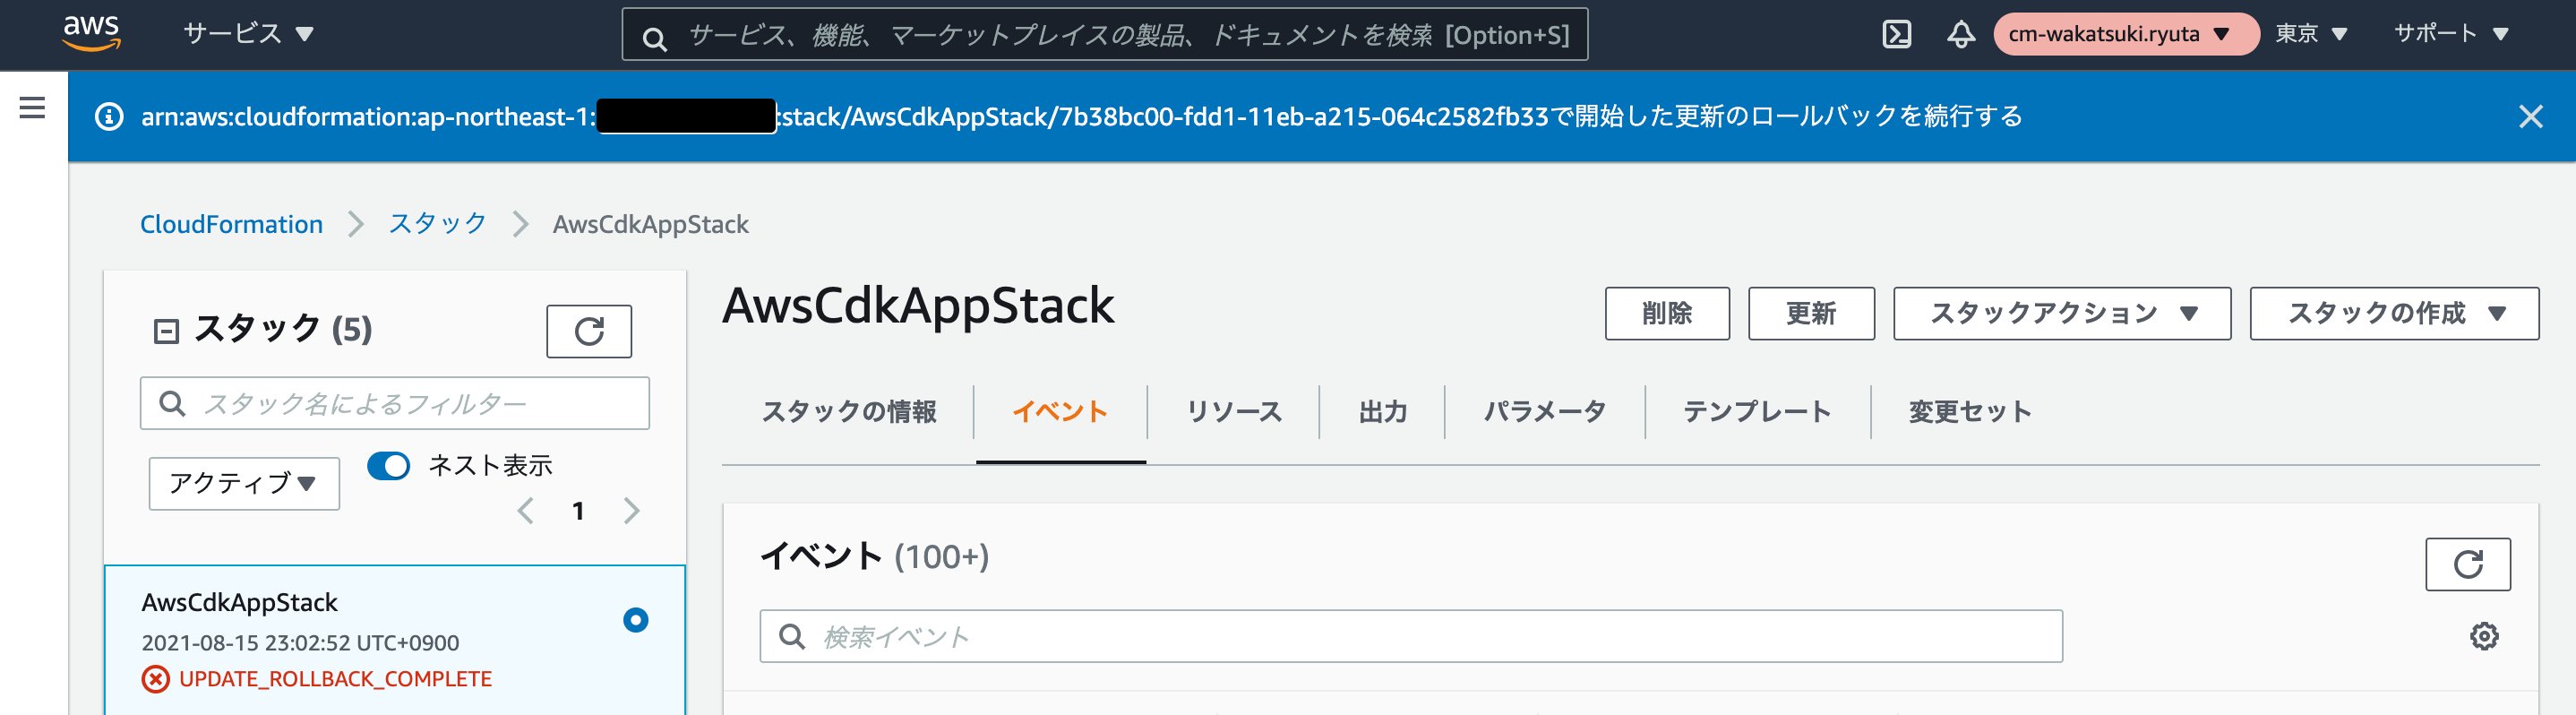The width and height of the screenshot is (2576, 715).
Task: Open the CloudShell terminal icon
Action: pyautogui.click(x=1896, y=34)
